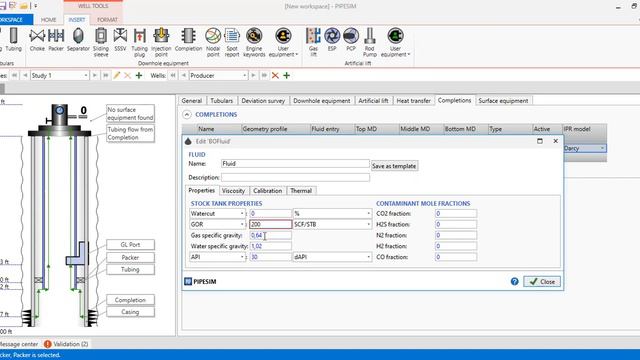Open downhole User equipment menu

[283, 42]
